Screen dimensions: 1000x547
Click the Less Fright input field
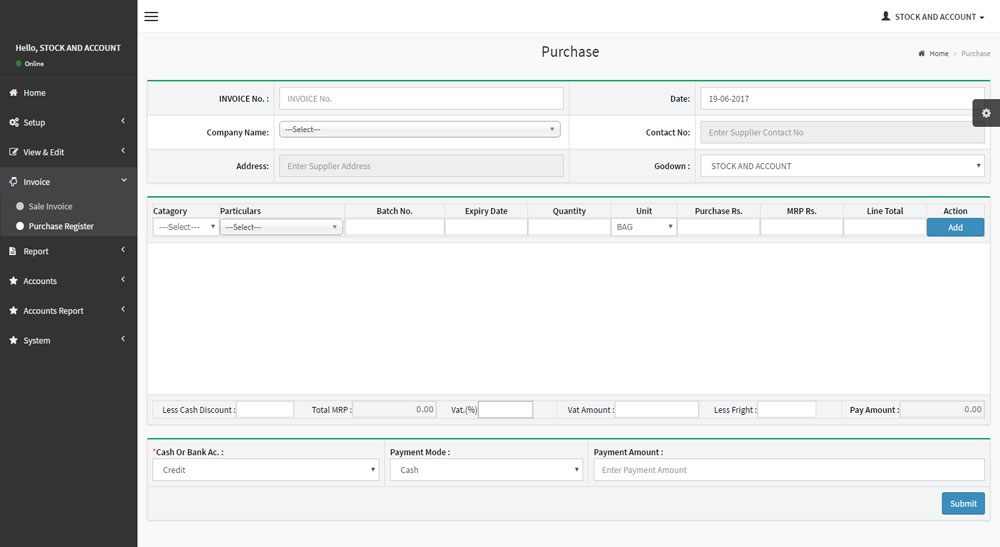pos(786,409)
